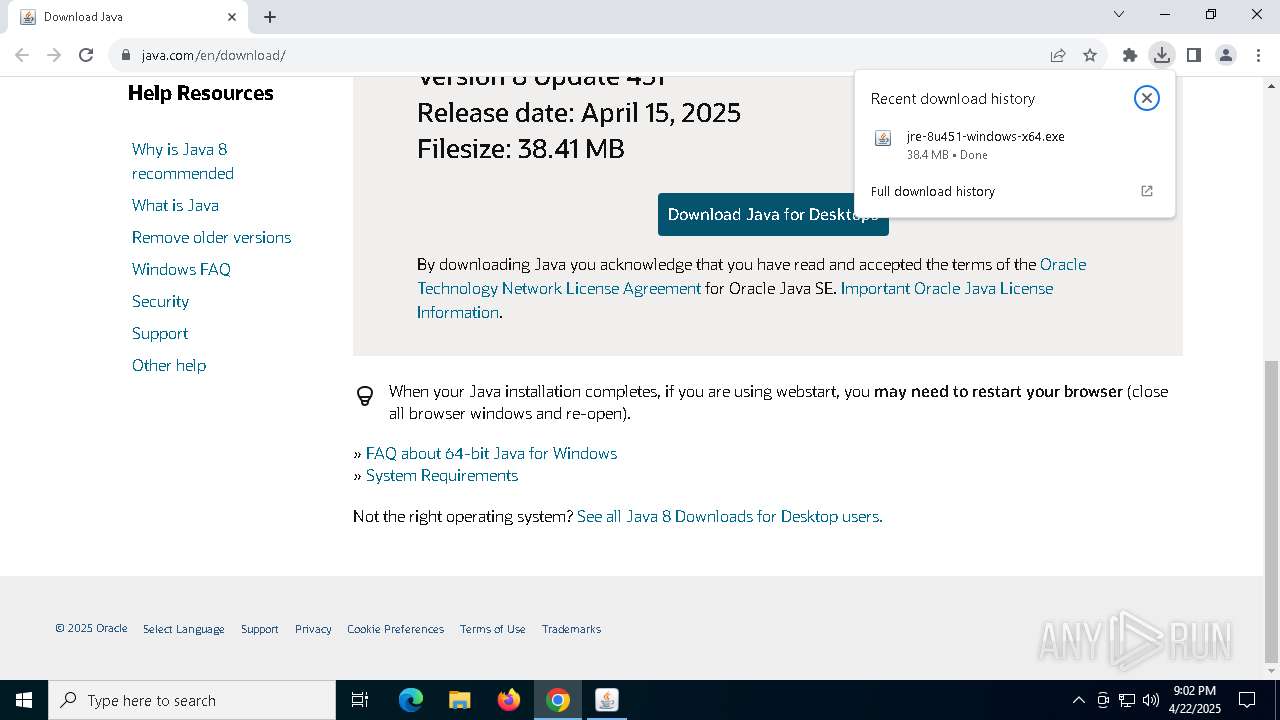Open What is Java link
Screen dimensions: 1280x720
[x=175, y=205]
